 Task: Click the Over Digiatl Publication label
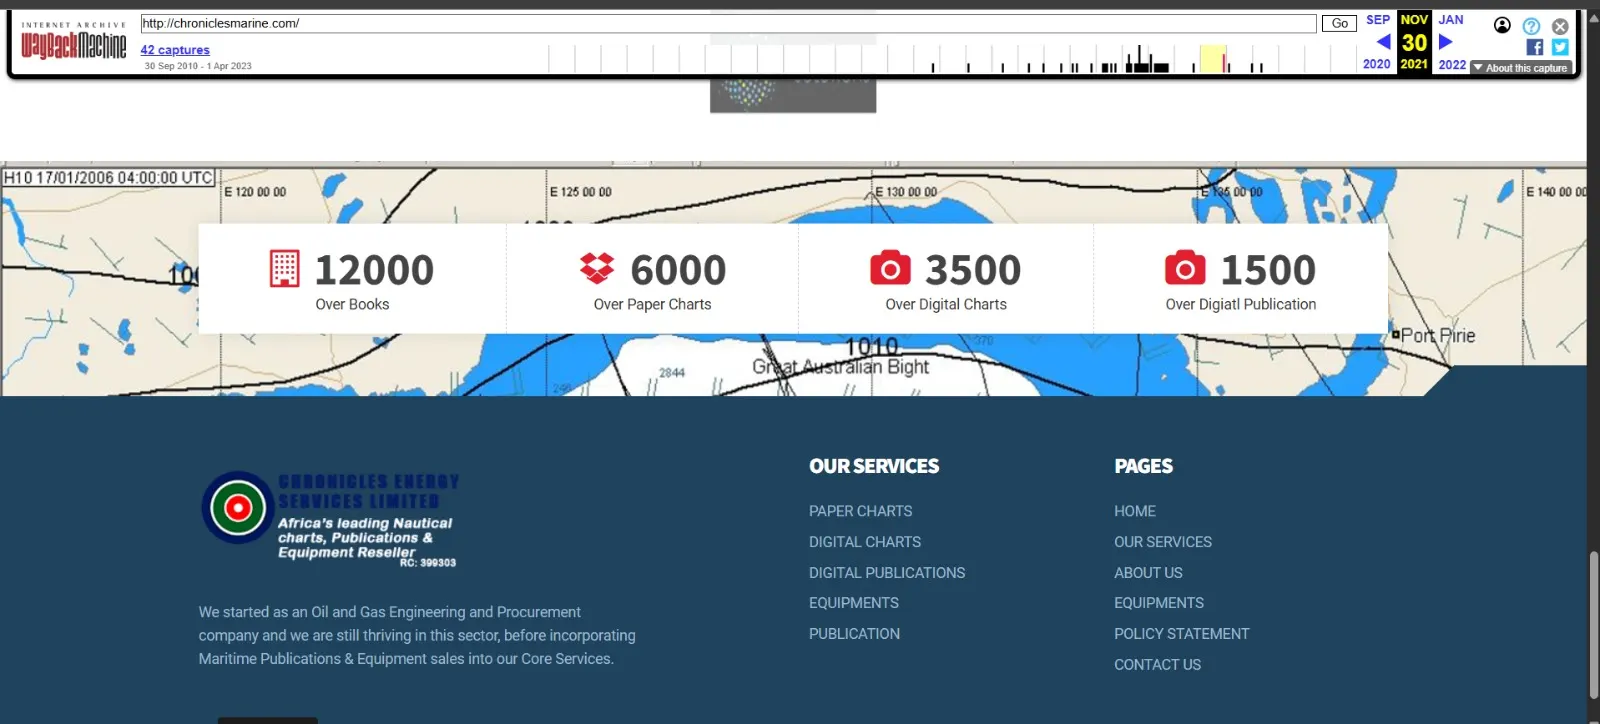click(1241, 304)
